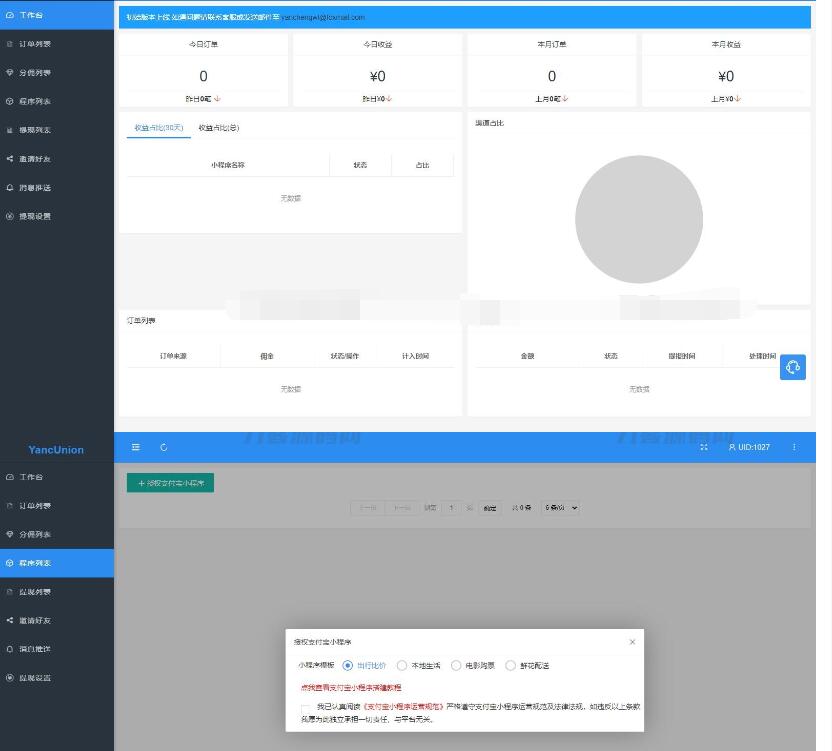This screenshot has width=832, height=751.
Task: Open the red mini program tutorial link
Action: tap(351, 688)
